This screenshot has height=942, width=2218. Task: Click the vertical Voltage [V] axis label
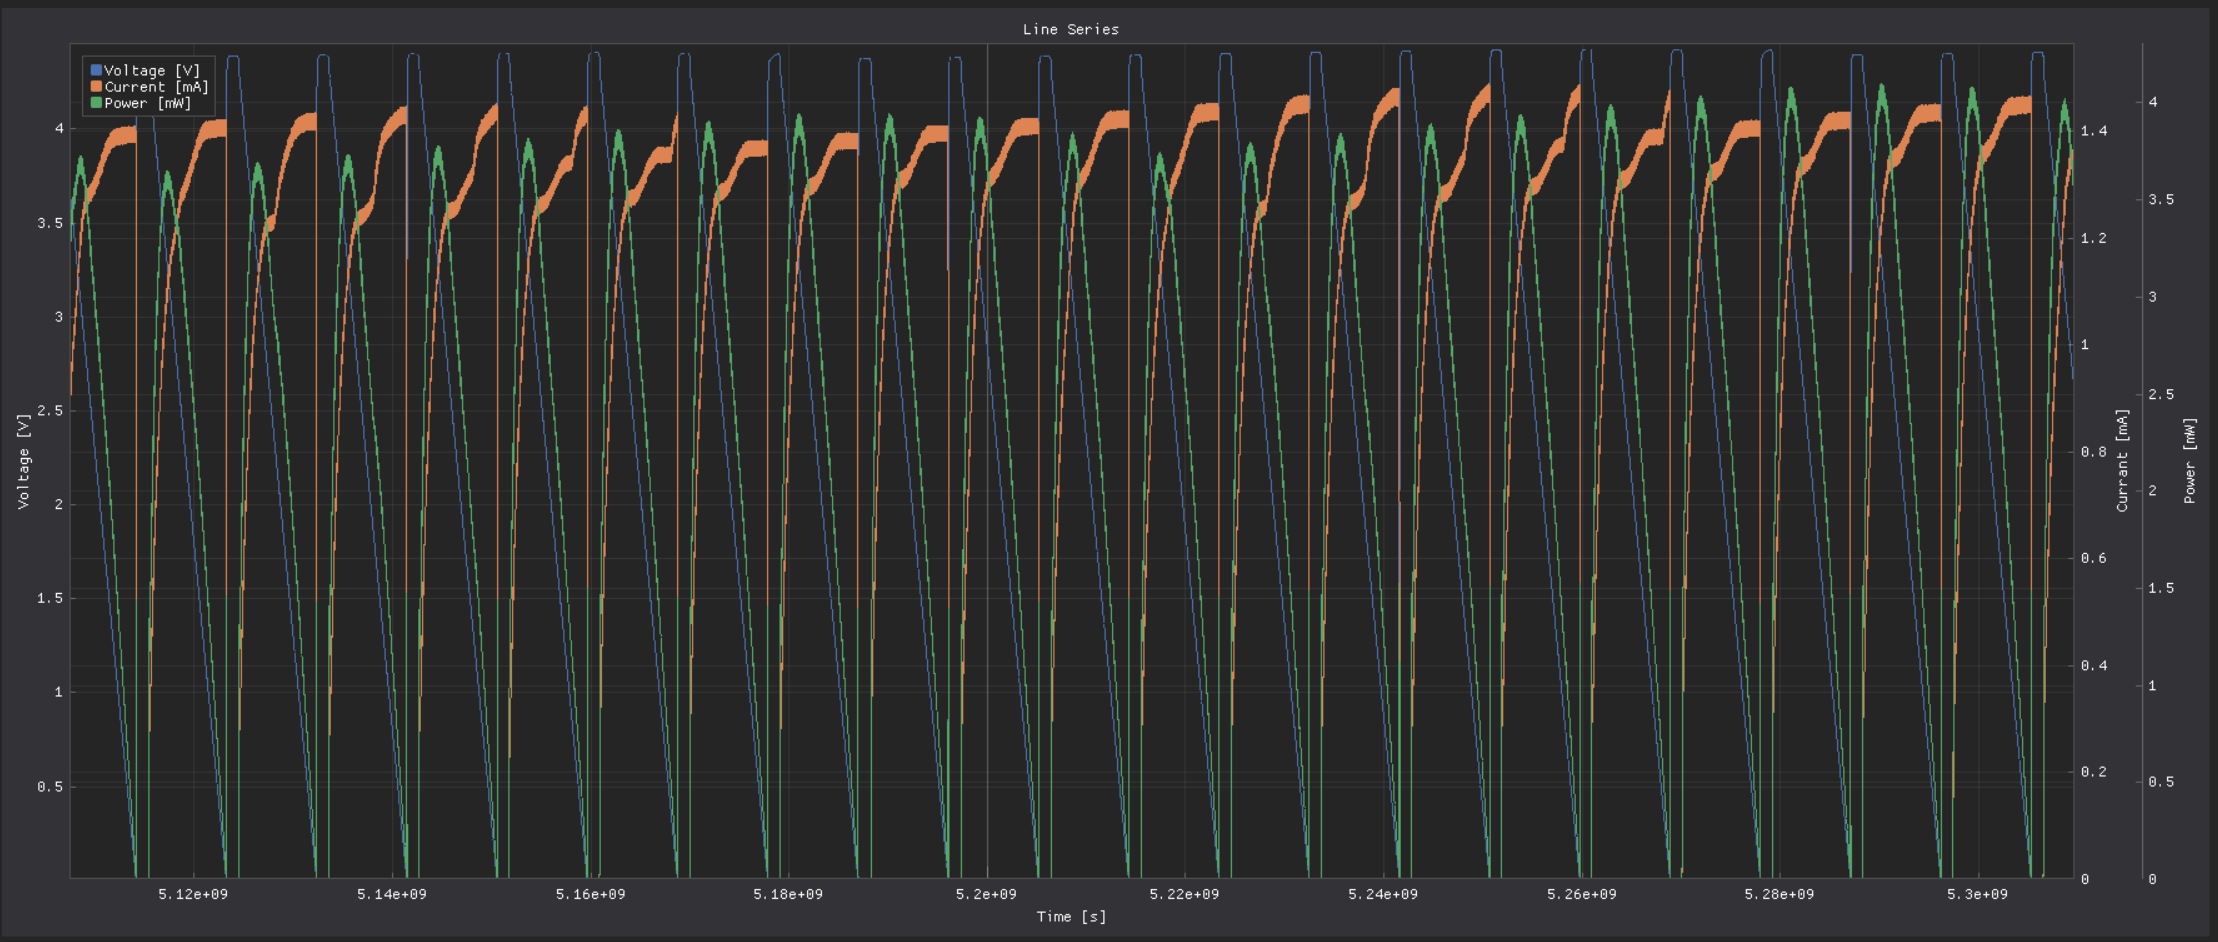[x=23, y=461]
